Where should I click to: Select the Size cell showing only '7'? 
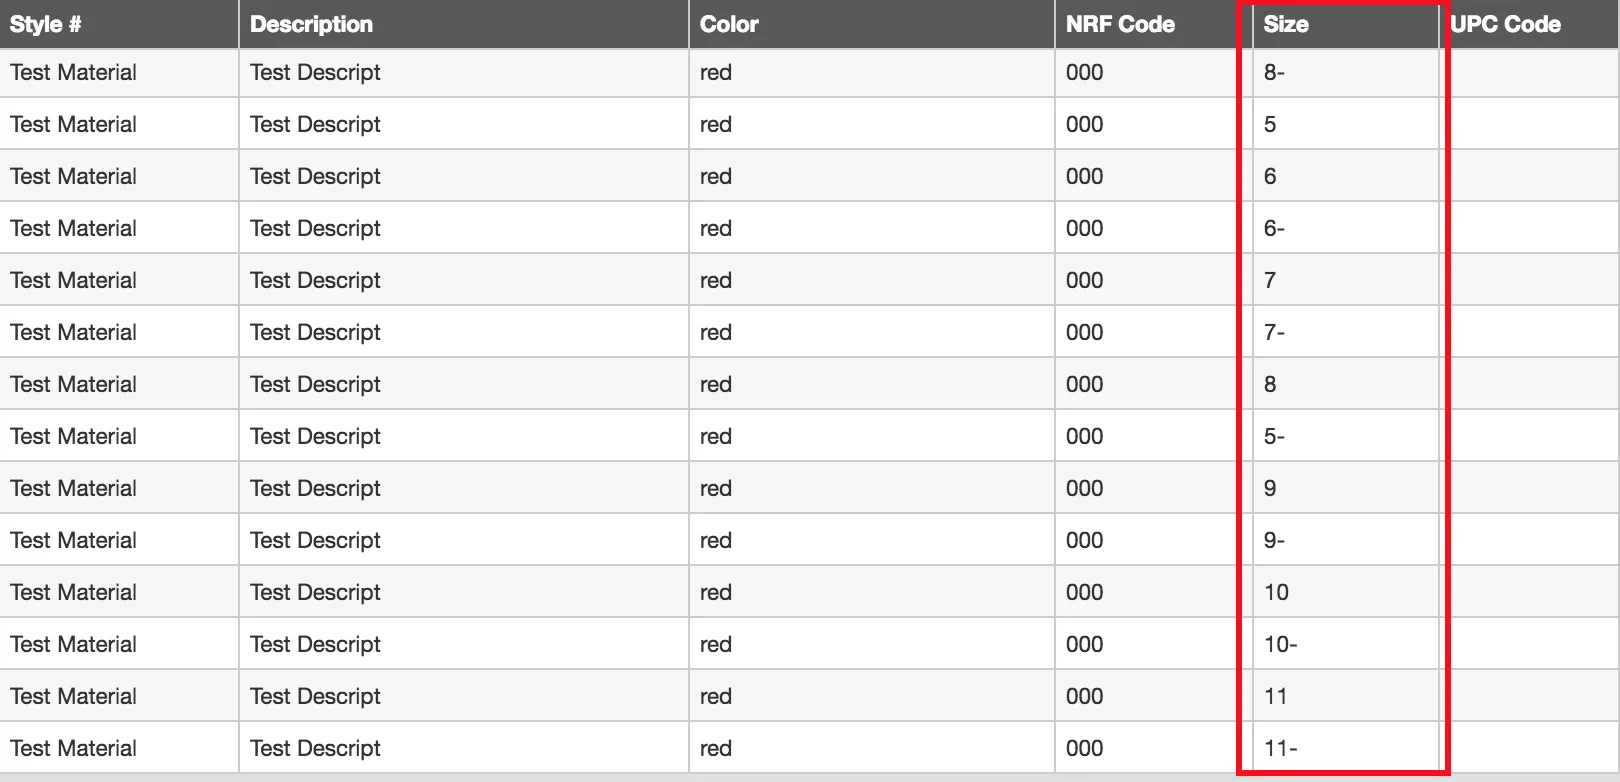(1270, 280)
